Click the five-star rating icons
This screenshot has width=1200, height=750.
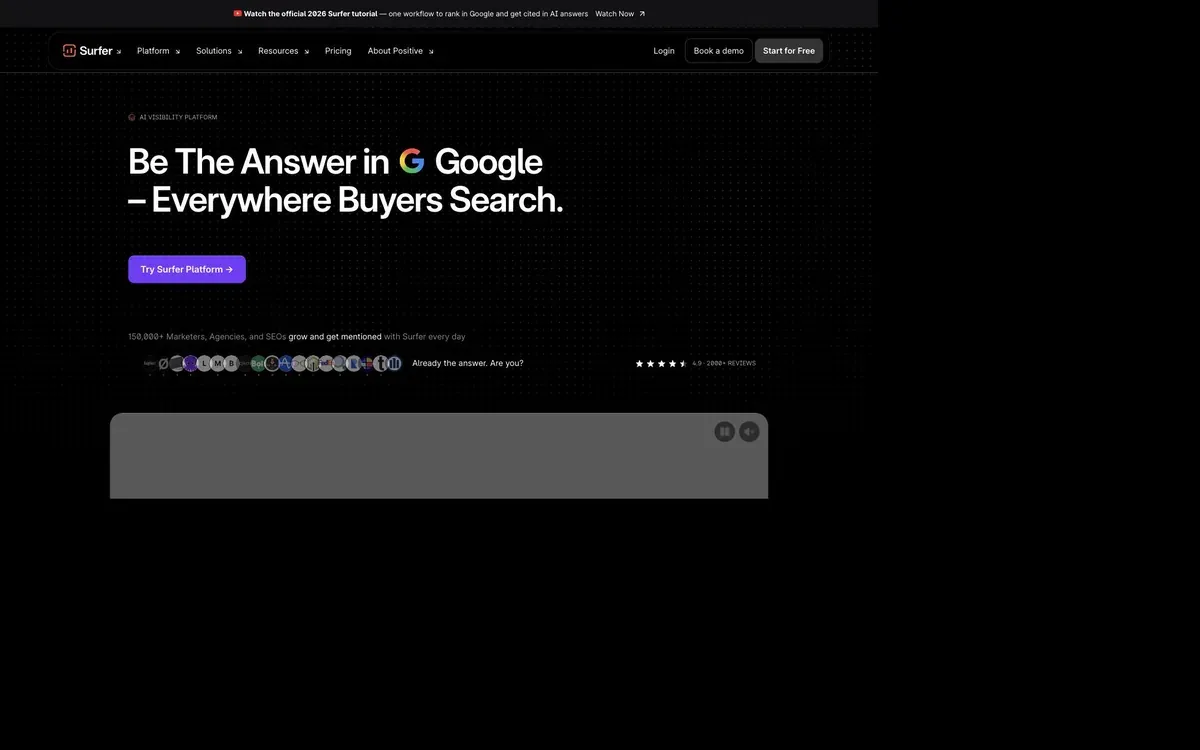click(661, 364)
